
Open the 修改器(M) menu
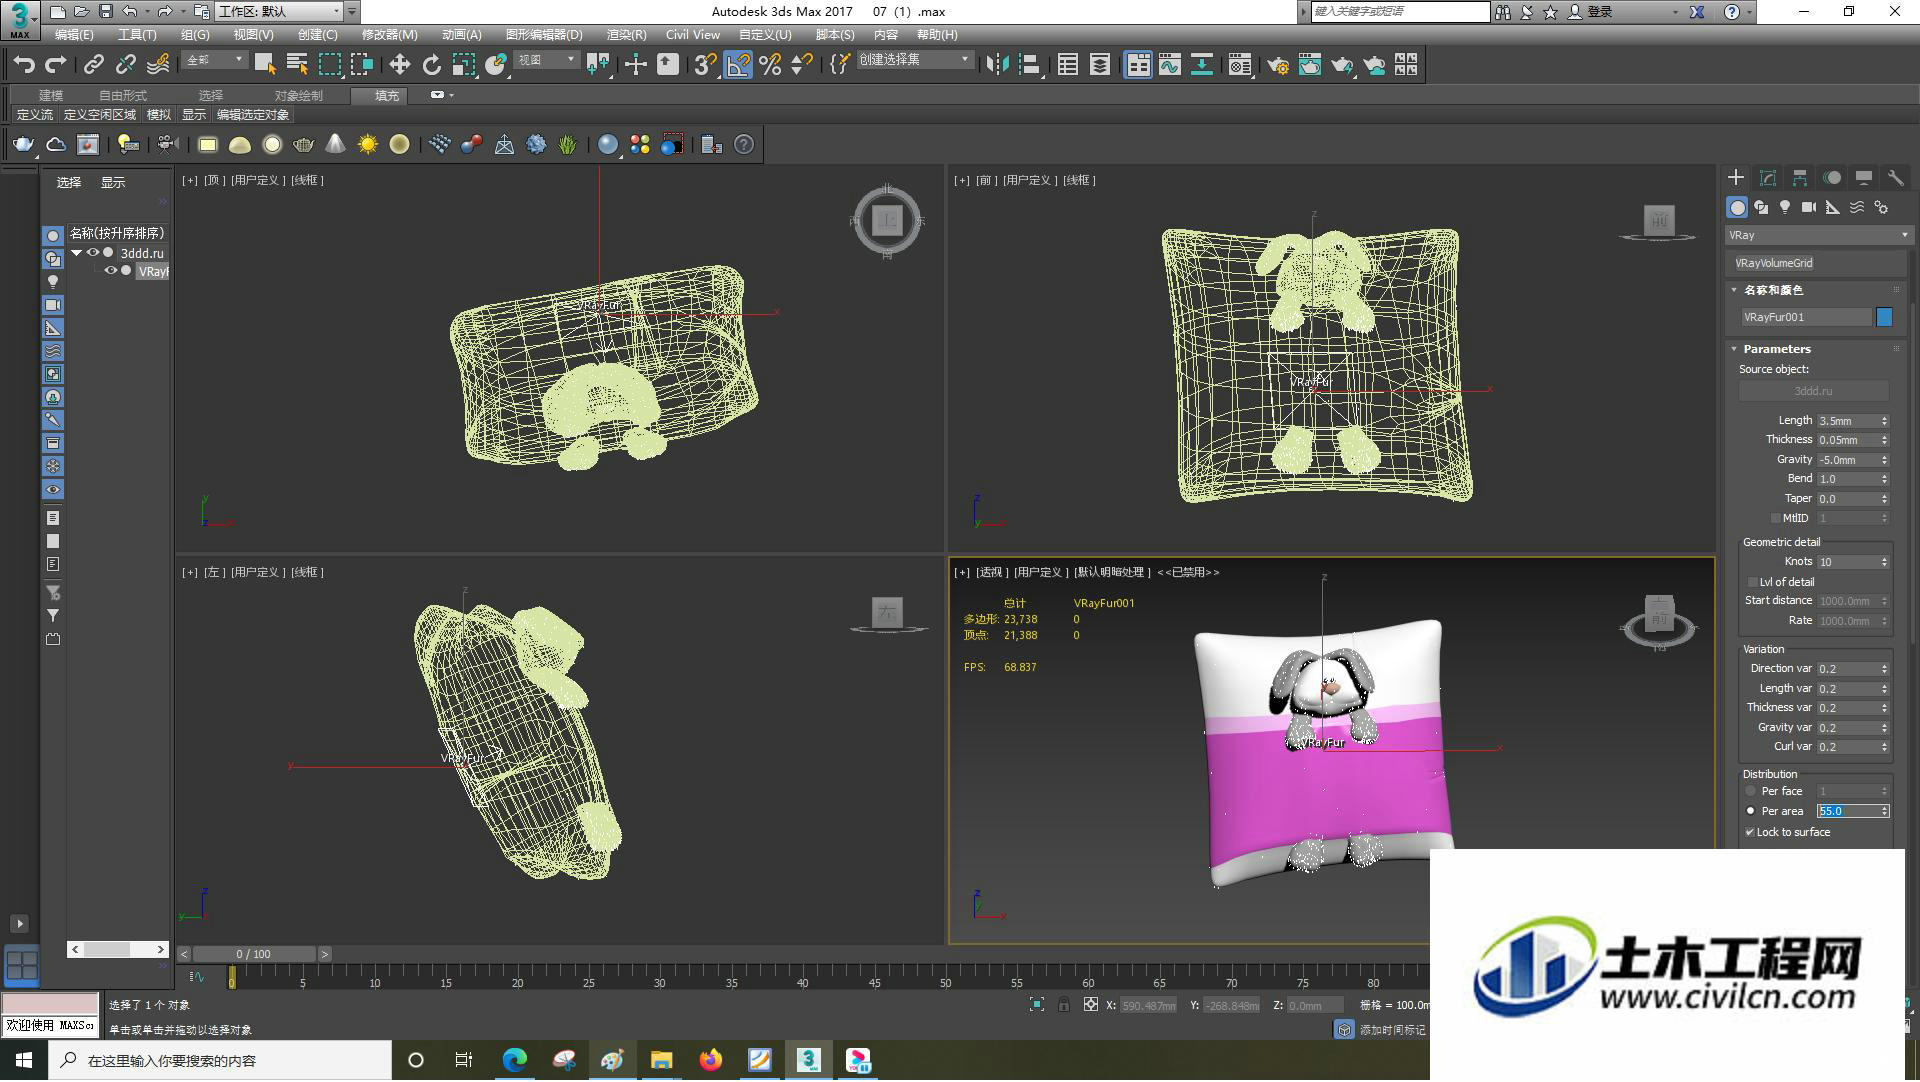point(389,34)
